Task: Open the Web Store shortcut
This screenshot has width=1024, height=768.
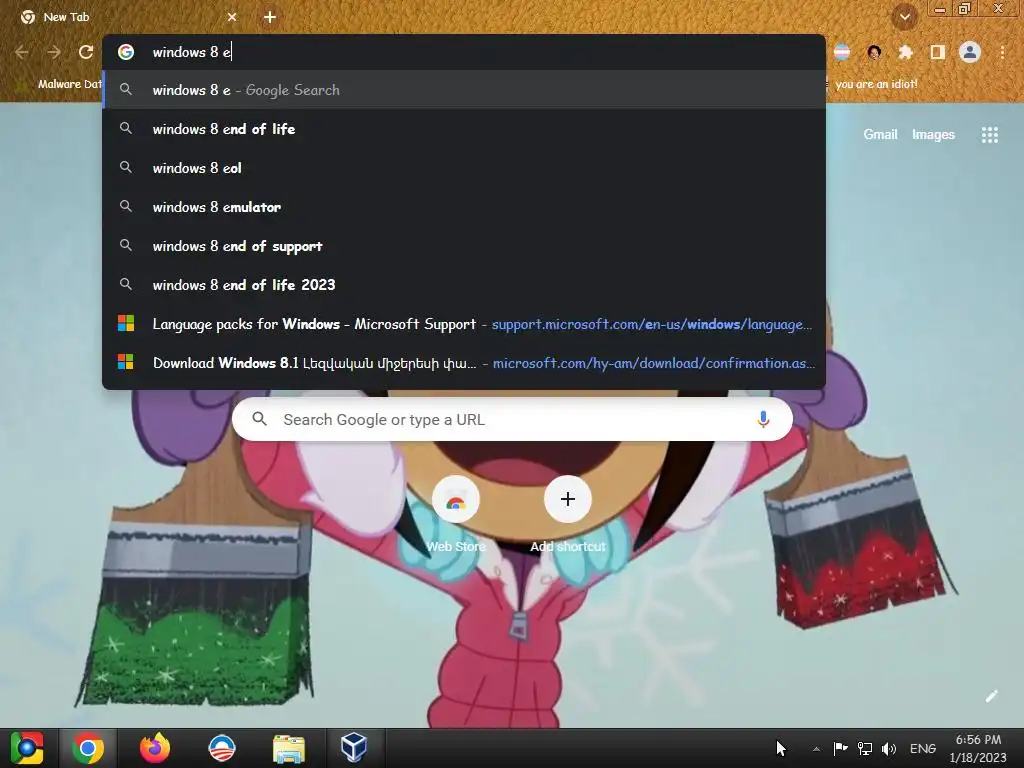Action: [455, 515]
